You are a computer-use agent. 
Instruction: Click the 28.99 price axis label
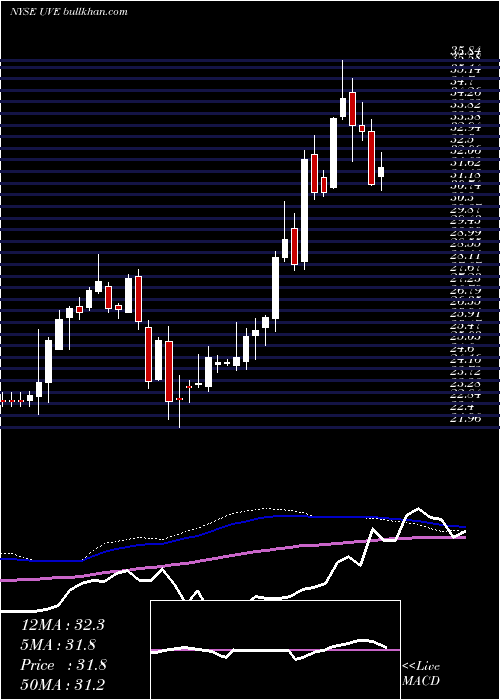pos(466,233)
